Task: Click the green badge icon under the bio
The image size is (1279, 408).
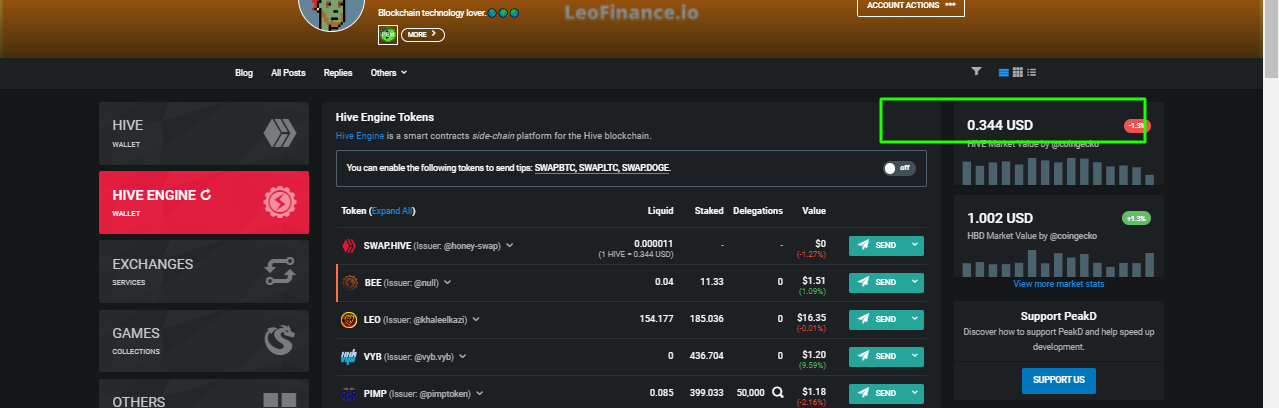Action: (x=388, y=35)
